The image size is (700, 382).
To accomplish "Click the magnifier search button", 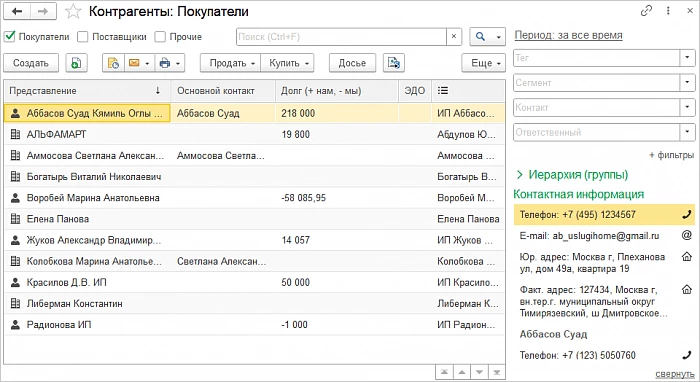I will (480, 37).
